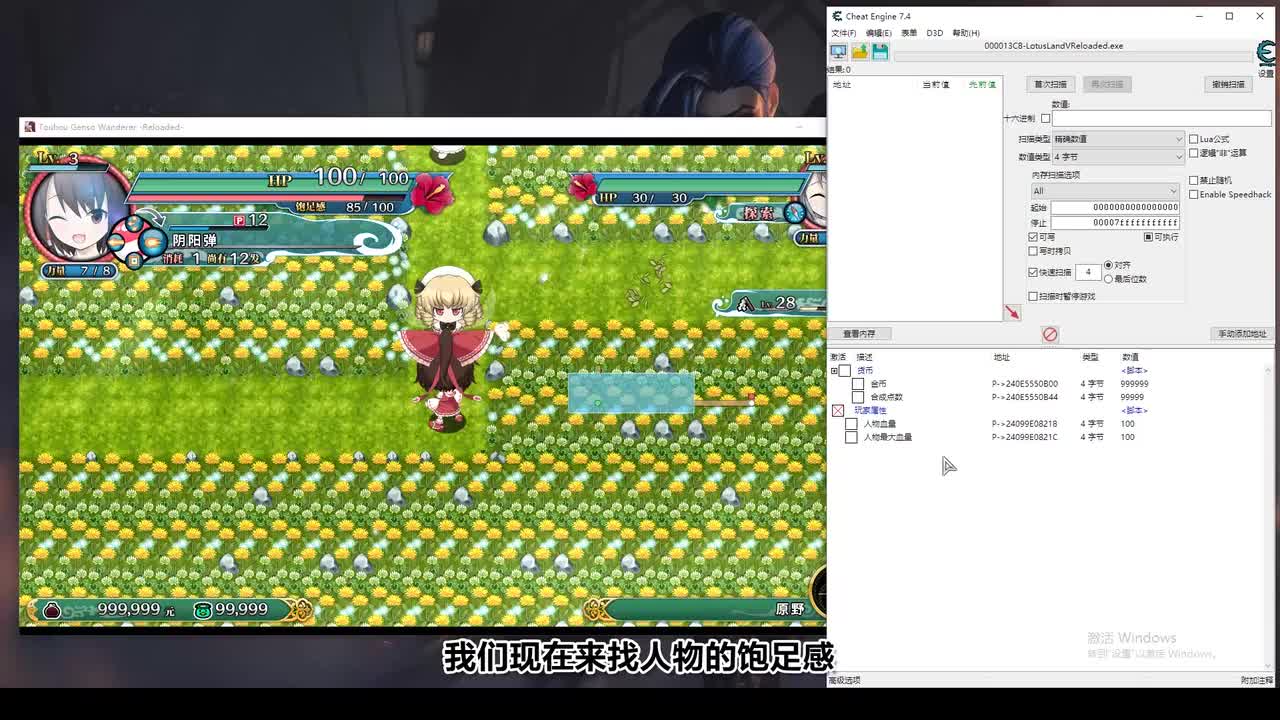Enable Speedhack checkbox
This screenshot has height=720, width=1280.
click(1193, 195)
